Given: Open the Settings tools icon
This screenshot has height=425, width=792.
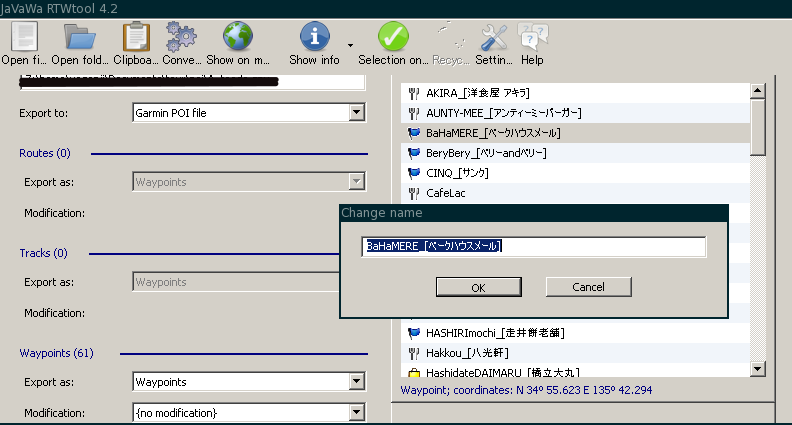Looking at the screenshot, I should [493, 37].
